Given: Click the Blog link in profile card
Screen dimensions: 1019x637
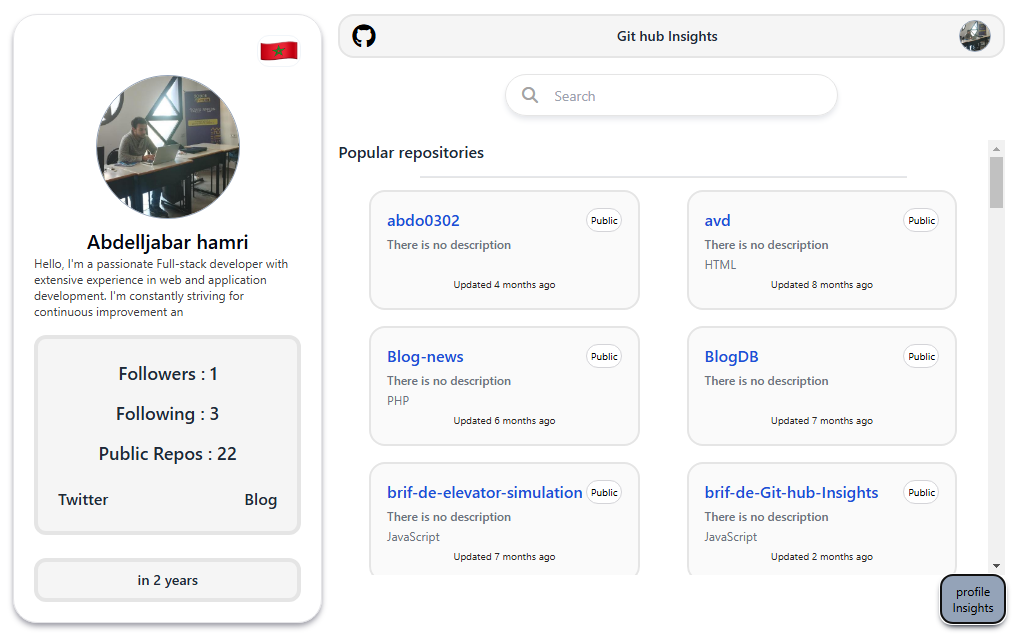Looking at the screenshot, I should [261, 499].
